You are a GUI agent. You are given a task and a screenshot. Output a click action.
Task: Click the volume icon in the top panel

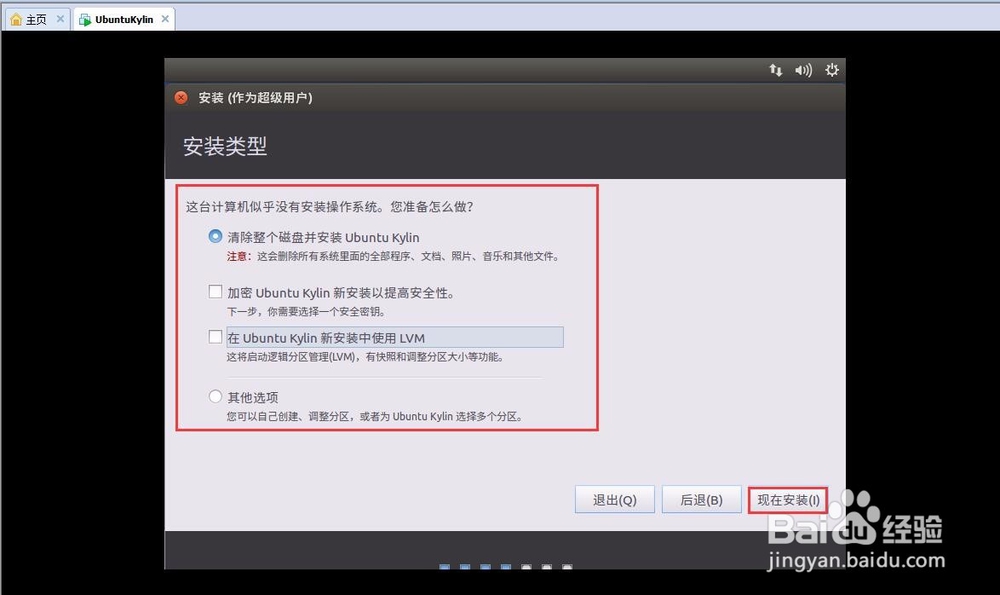coord(803,70)
